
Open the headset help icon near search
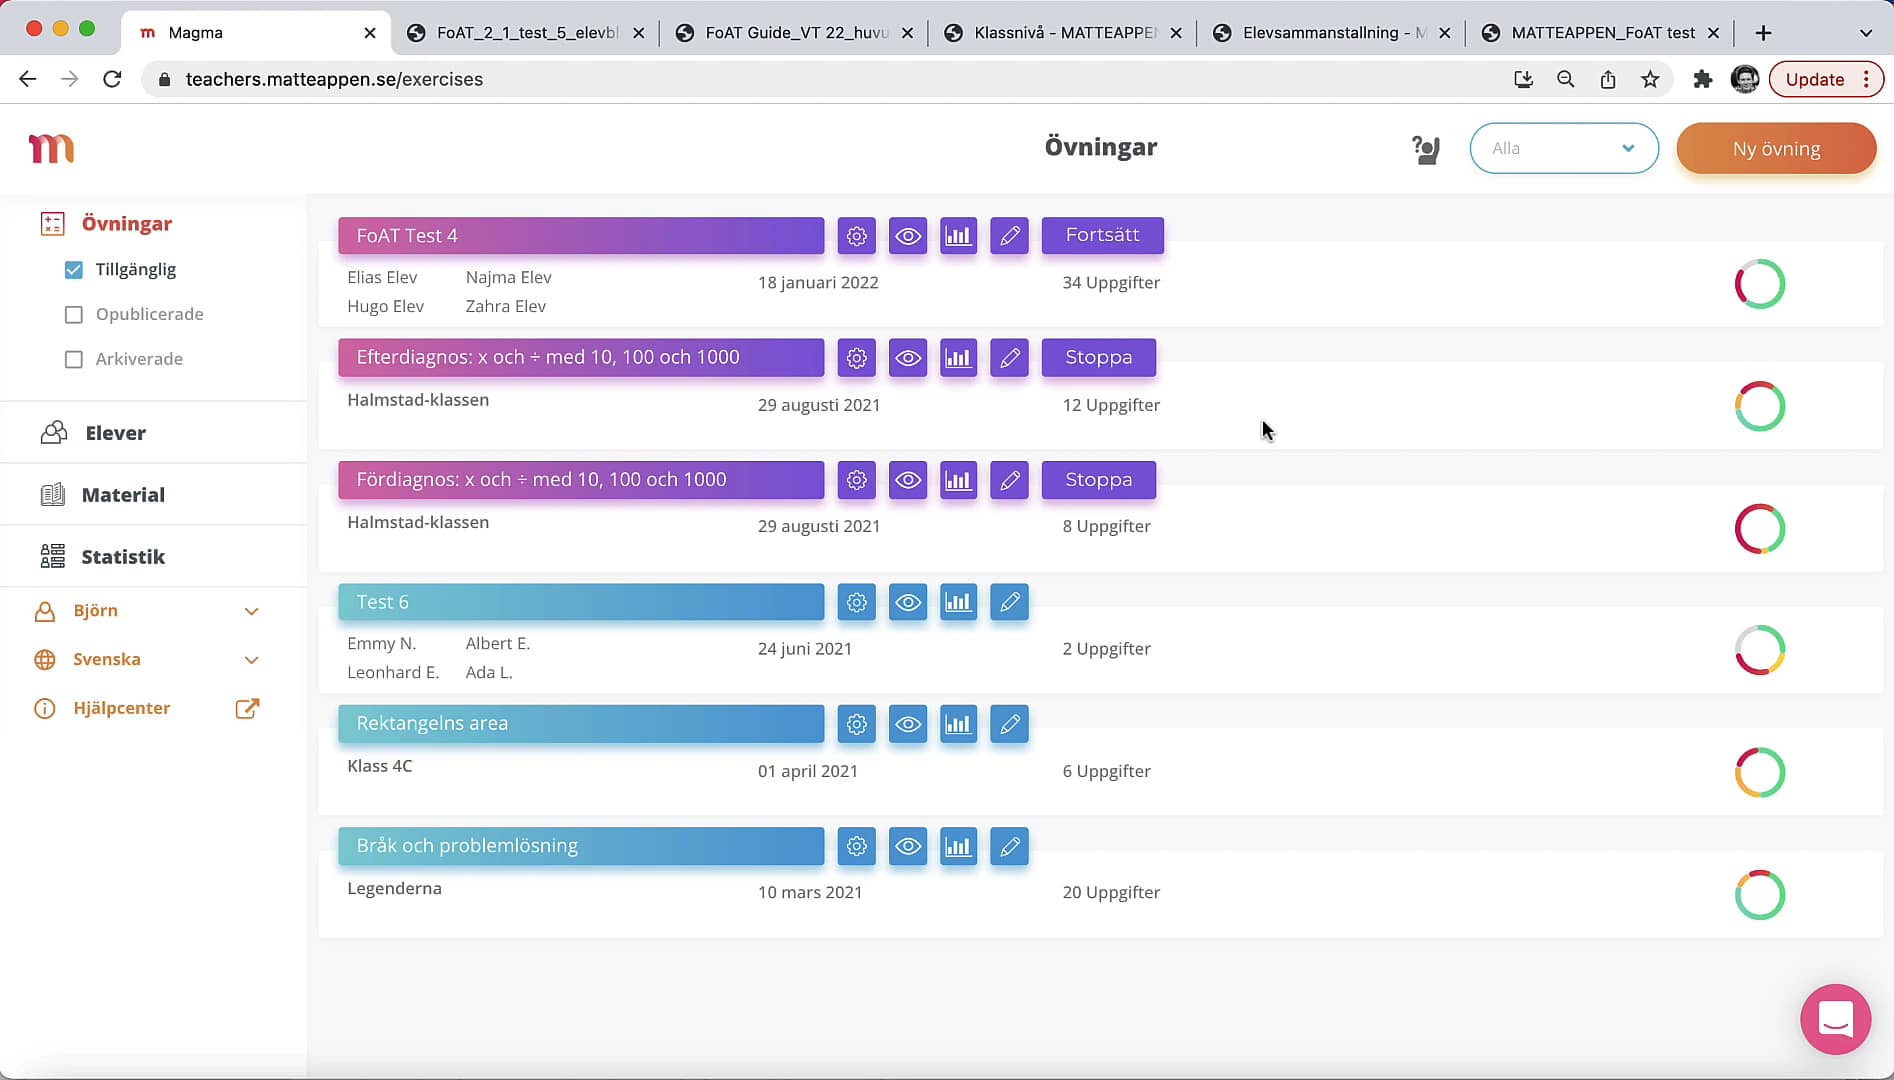click(x=1425, y=148)
